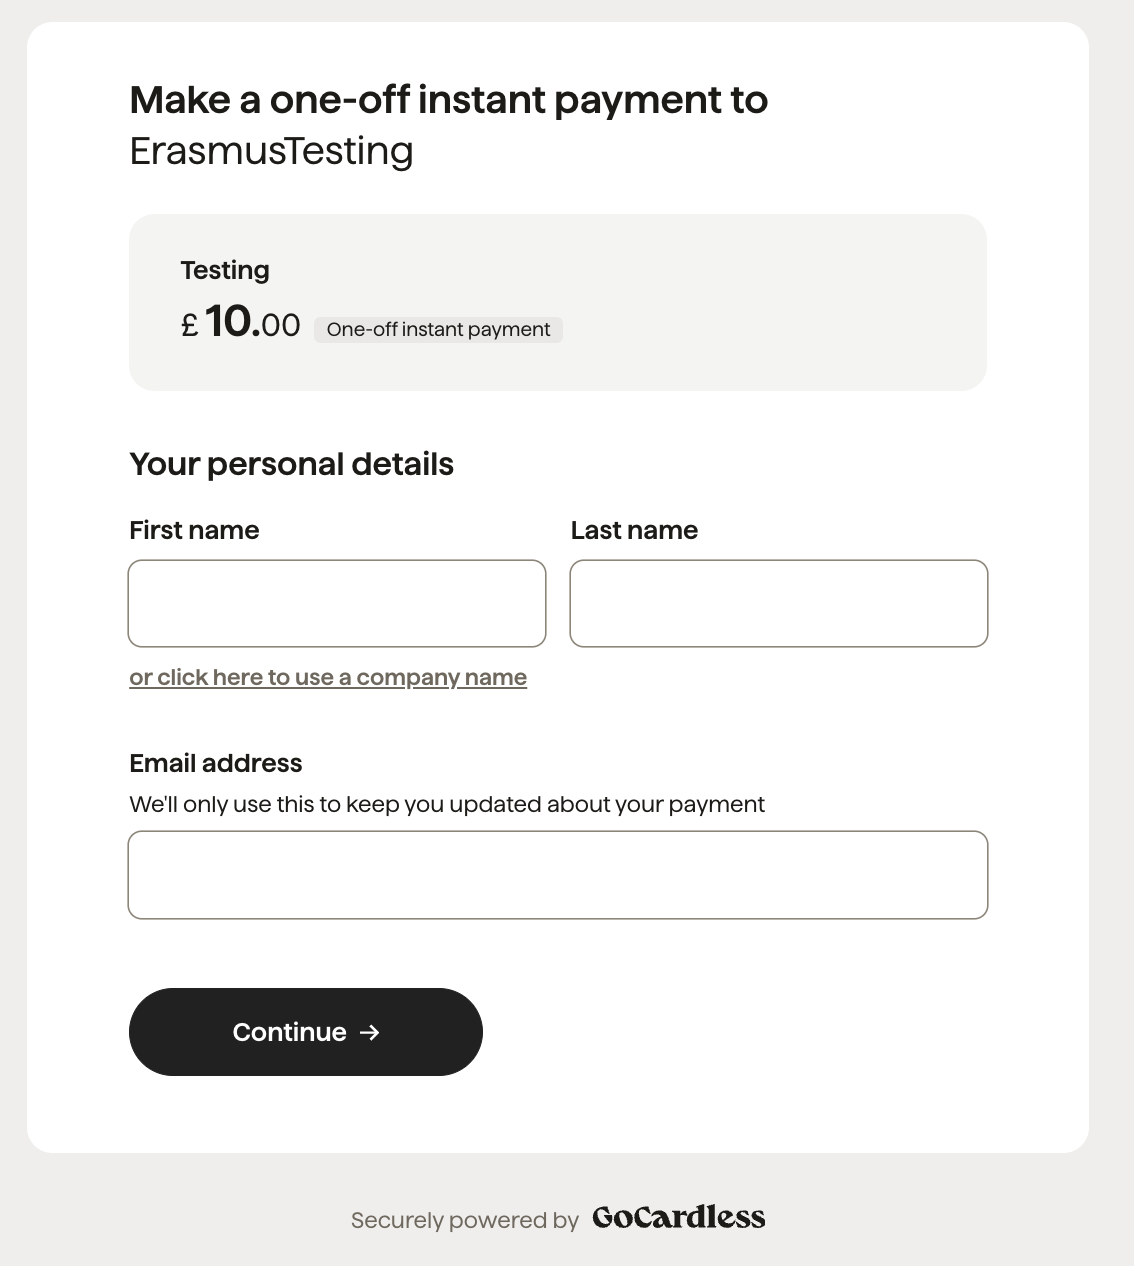Click the arrow icon inside Continue button
Viewport: 1134px width, 1266px height.
pos(370,1032)
